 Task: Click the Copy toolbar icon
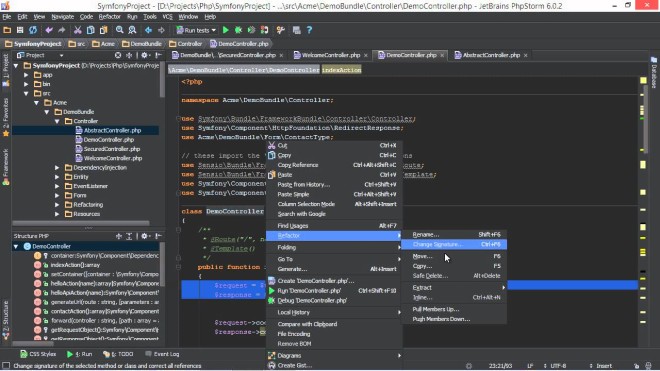coord(90,30)
